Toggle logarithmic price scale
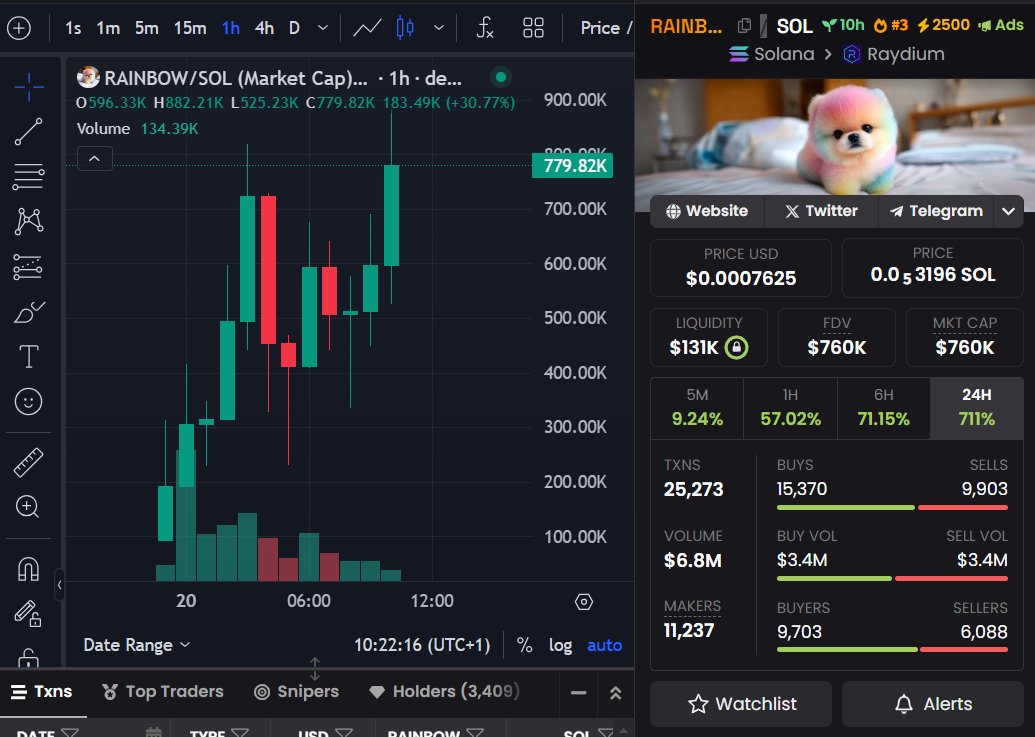Screen dimensions: 1035x737 tap(561, 645)
